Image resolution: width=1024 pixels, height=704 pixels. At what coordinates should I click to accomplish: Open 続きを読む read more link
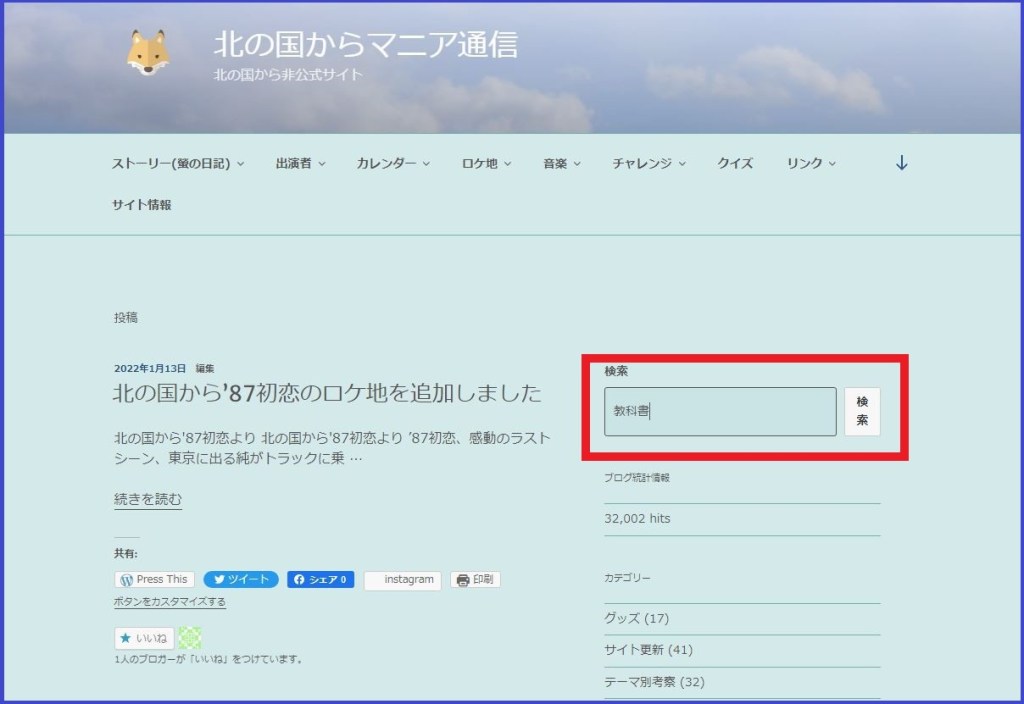pyautogui.click(x=148, y=499)
